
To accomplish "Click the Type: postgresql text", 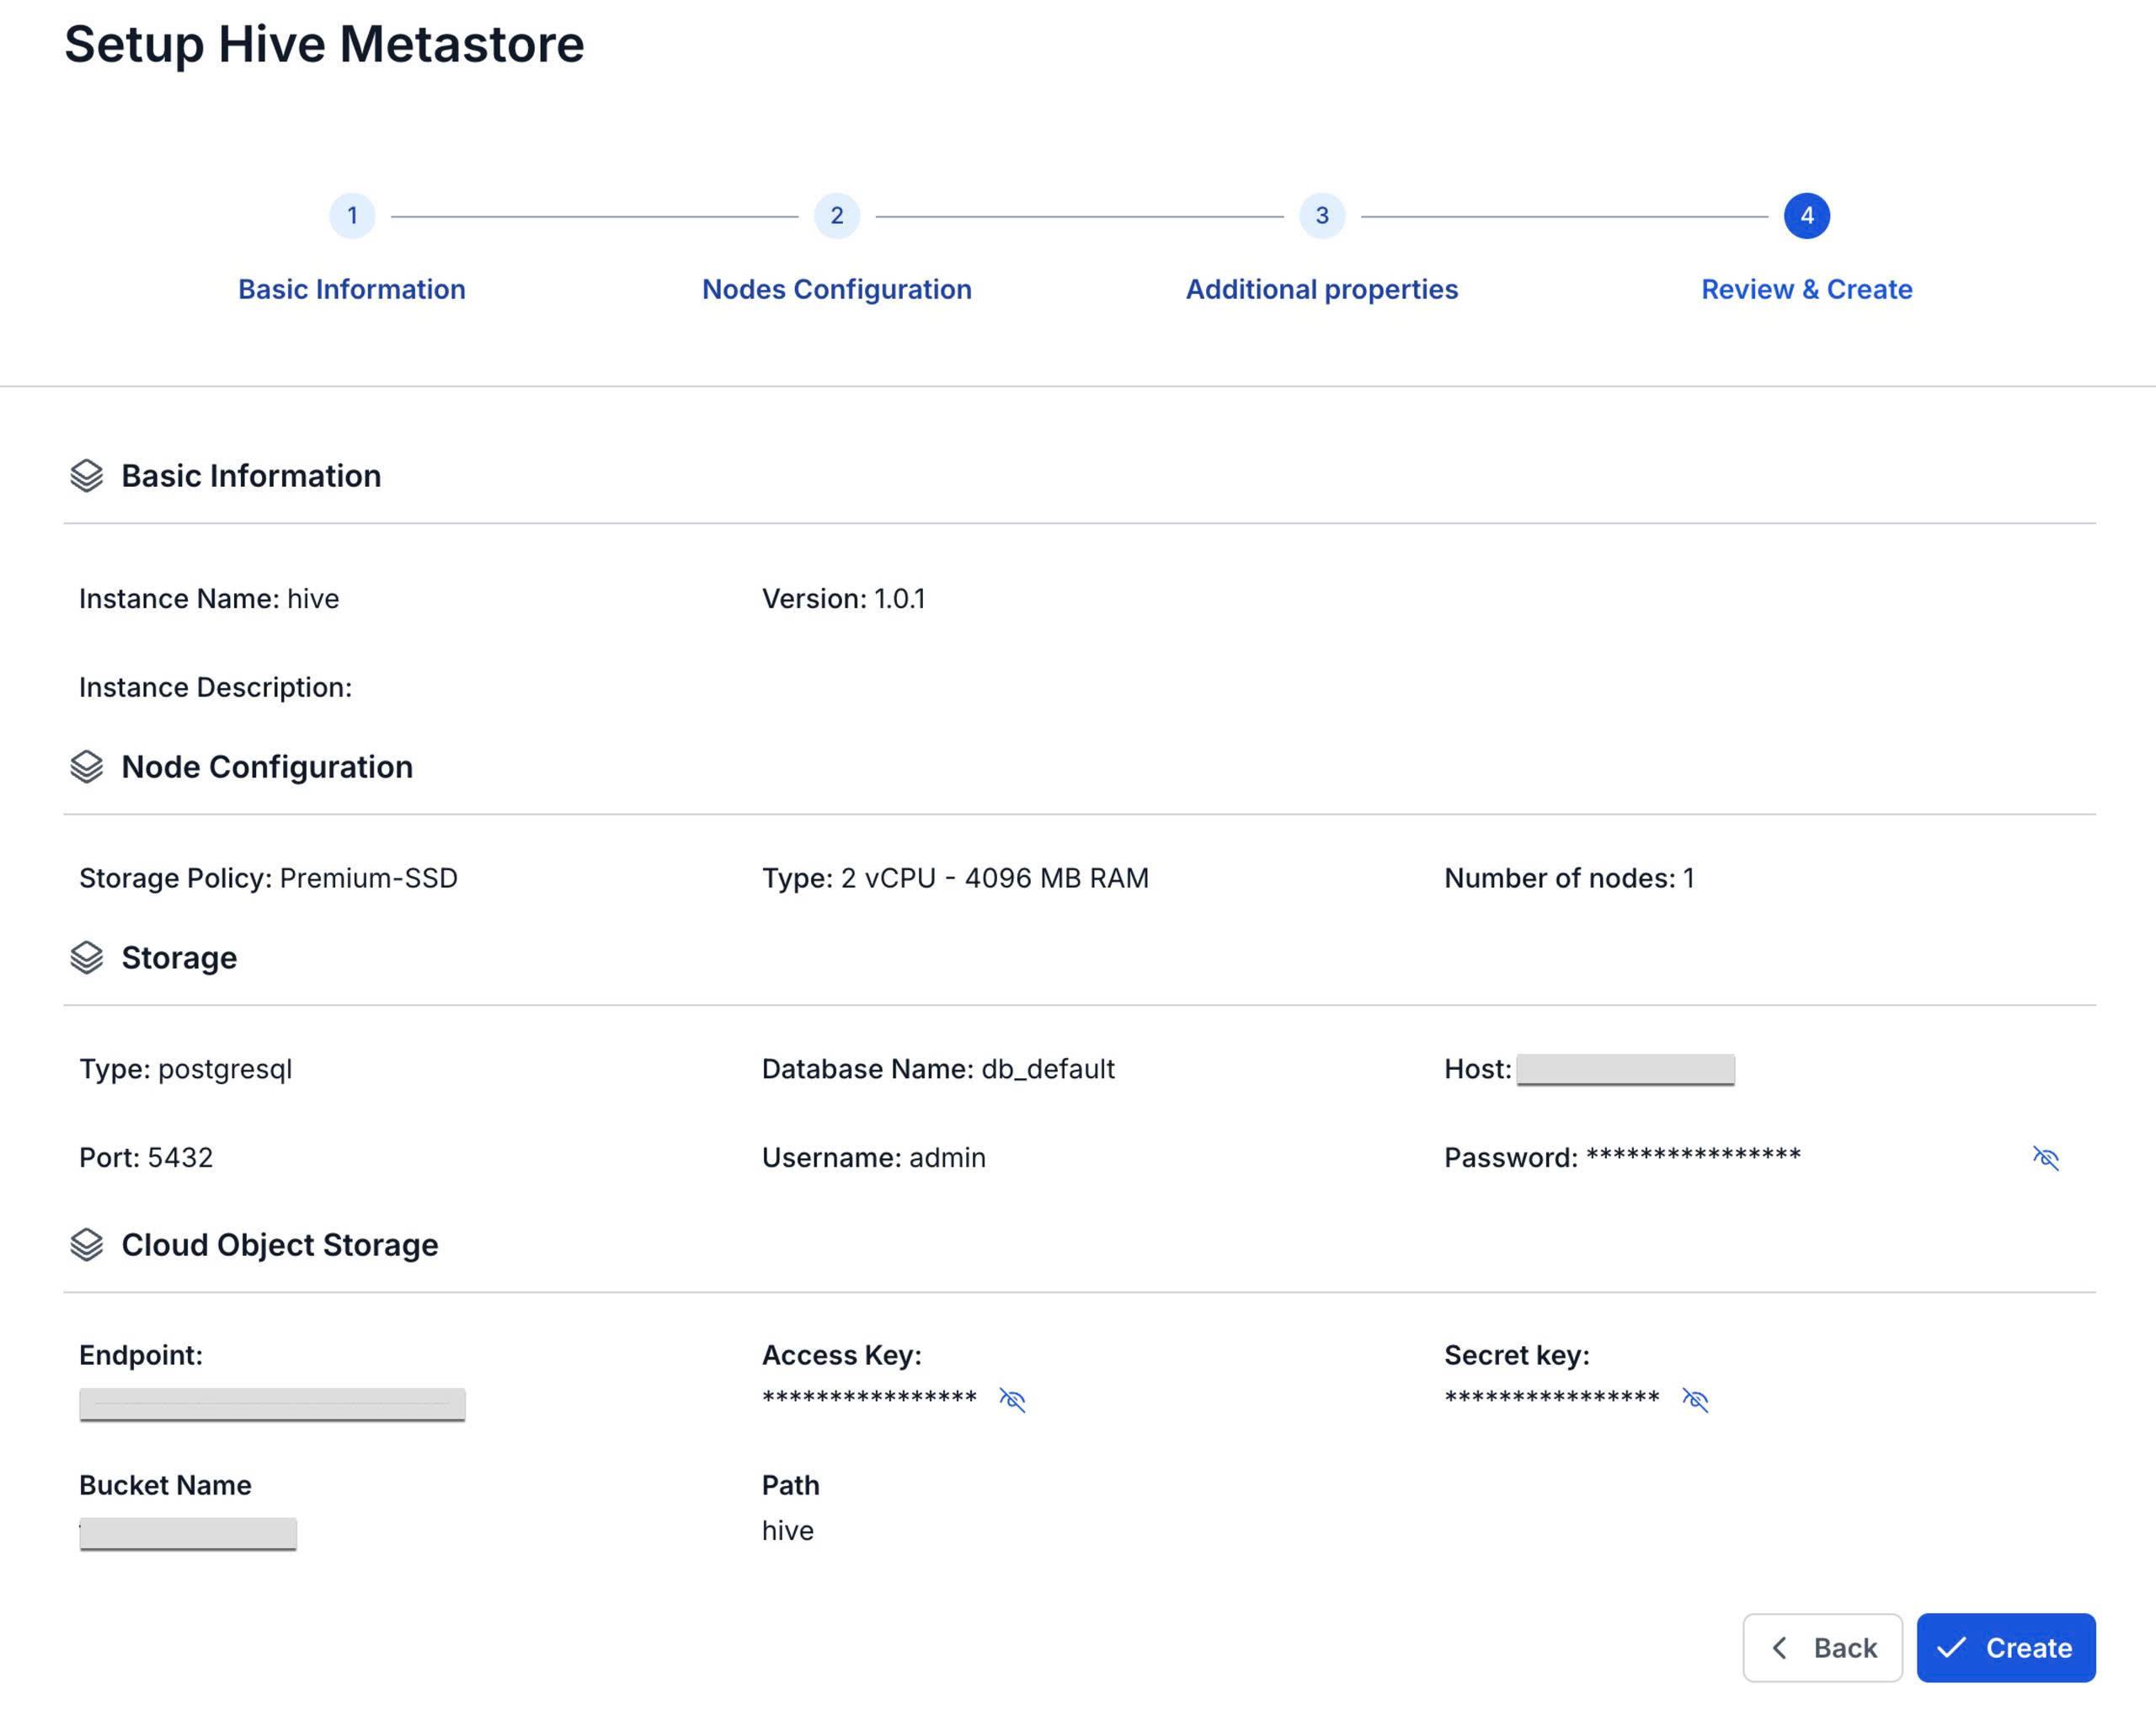I will click(186, 1069).
